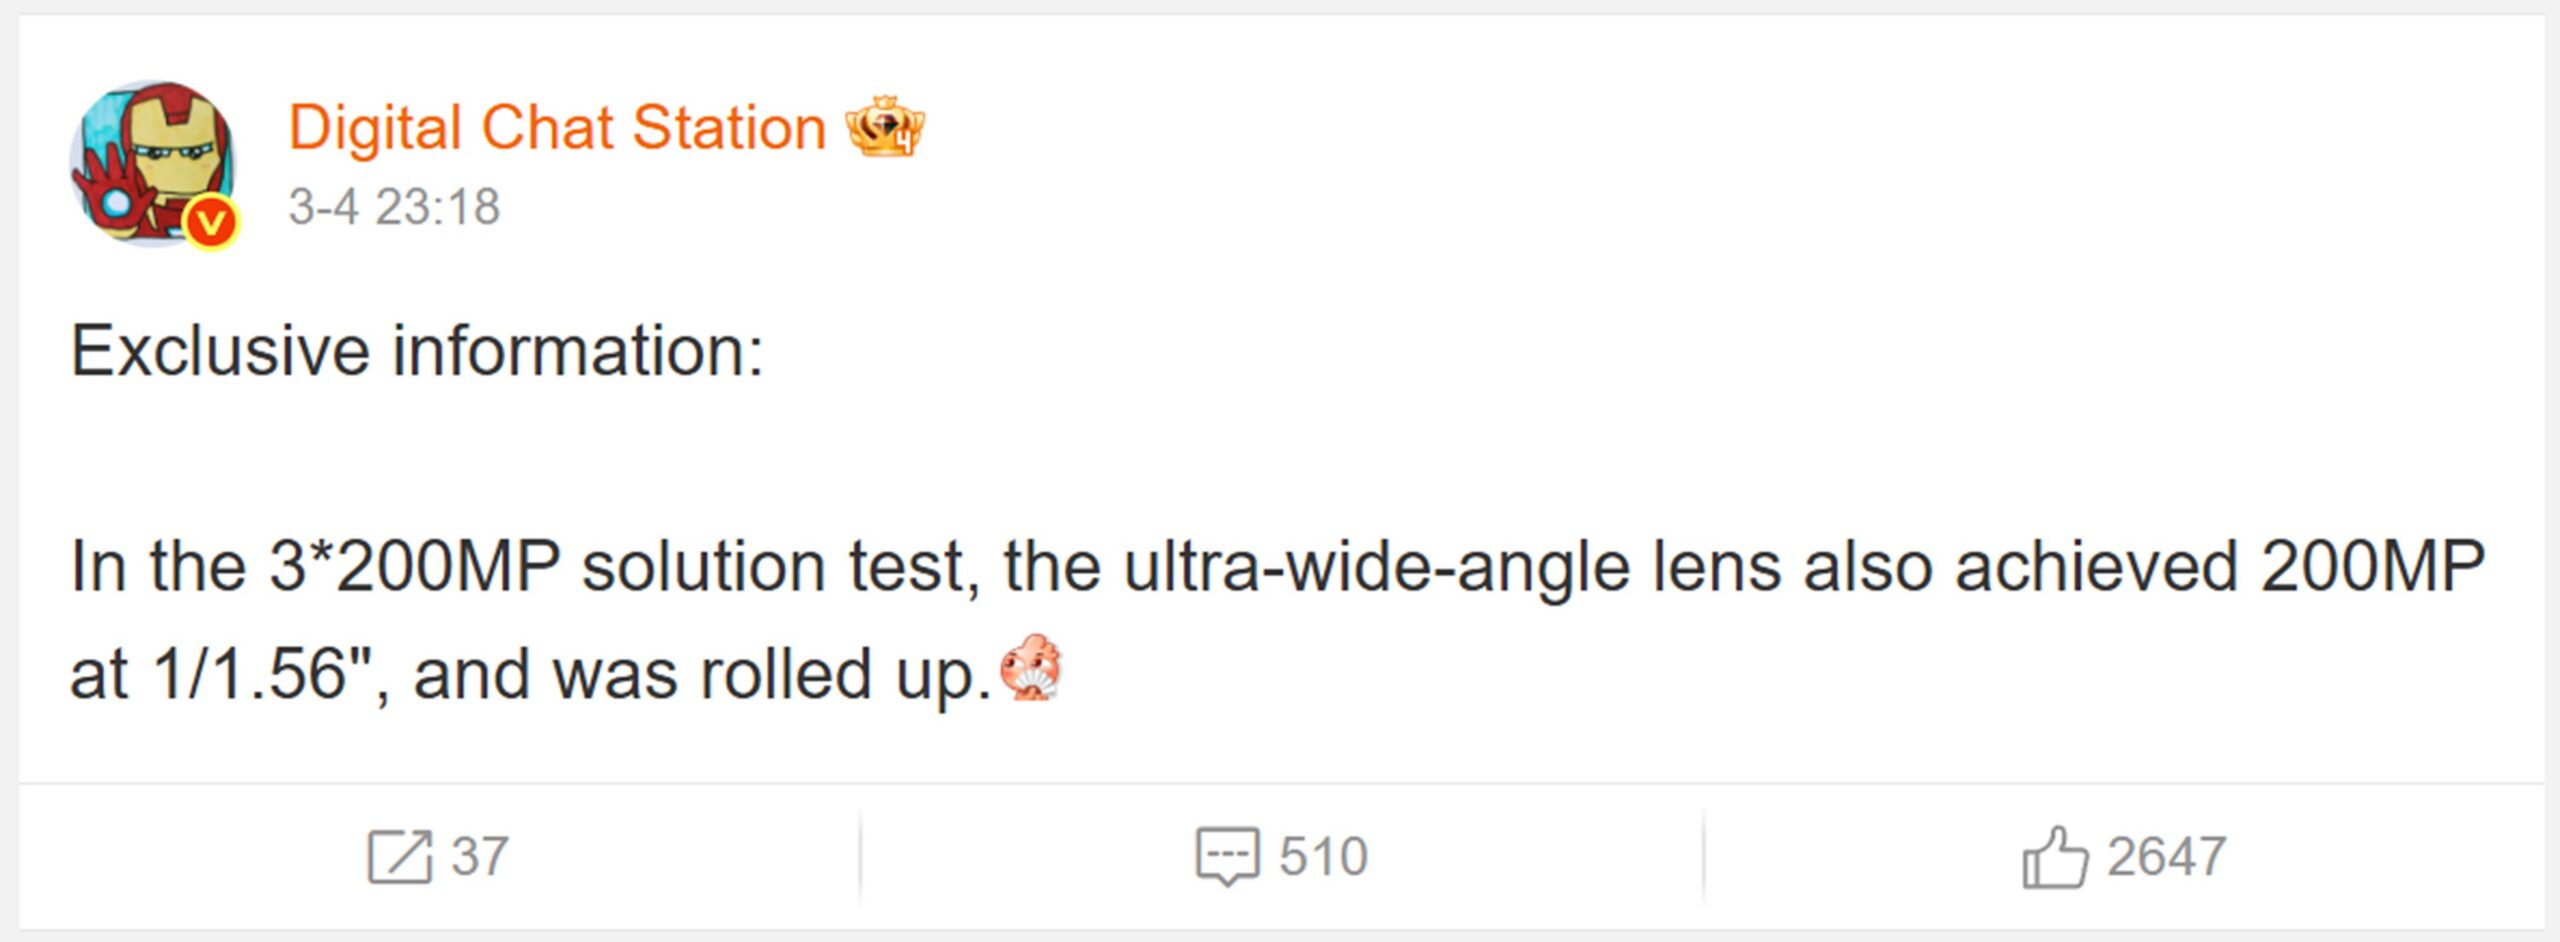Click the orange VIP crown level-4 badge
This screenshot has height=942, width=2560.
tap(888, 127)
